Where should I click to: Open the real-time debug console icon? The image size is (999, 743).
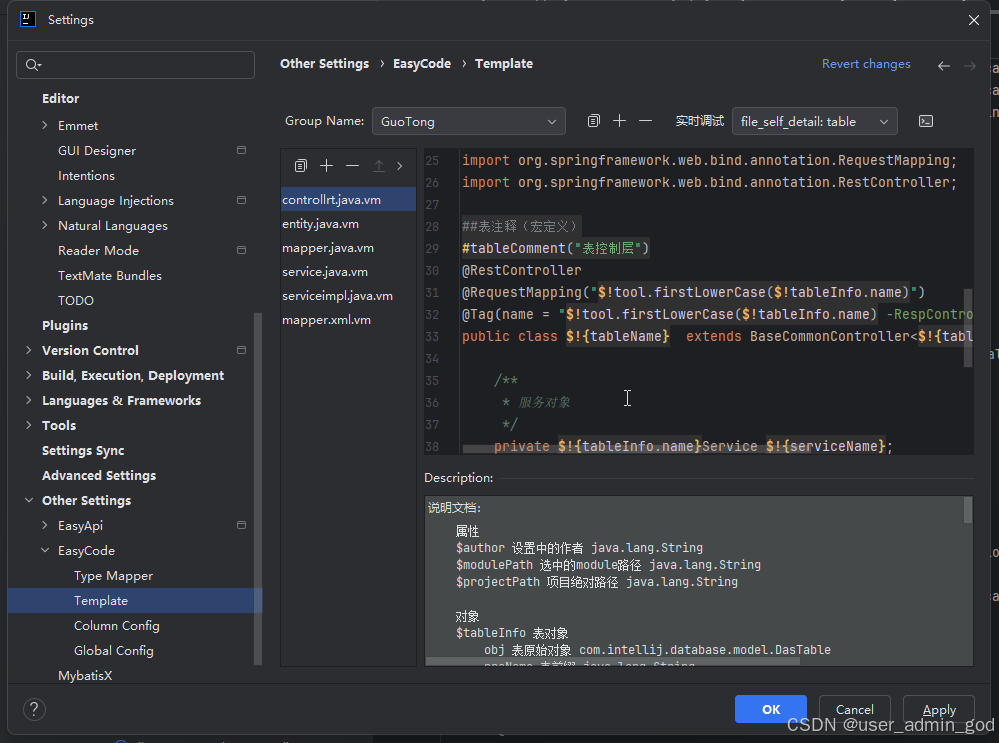(926, 121)
